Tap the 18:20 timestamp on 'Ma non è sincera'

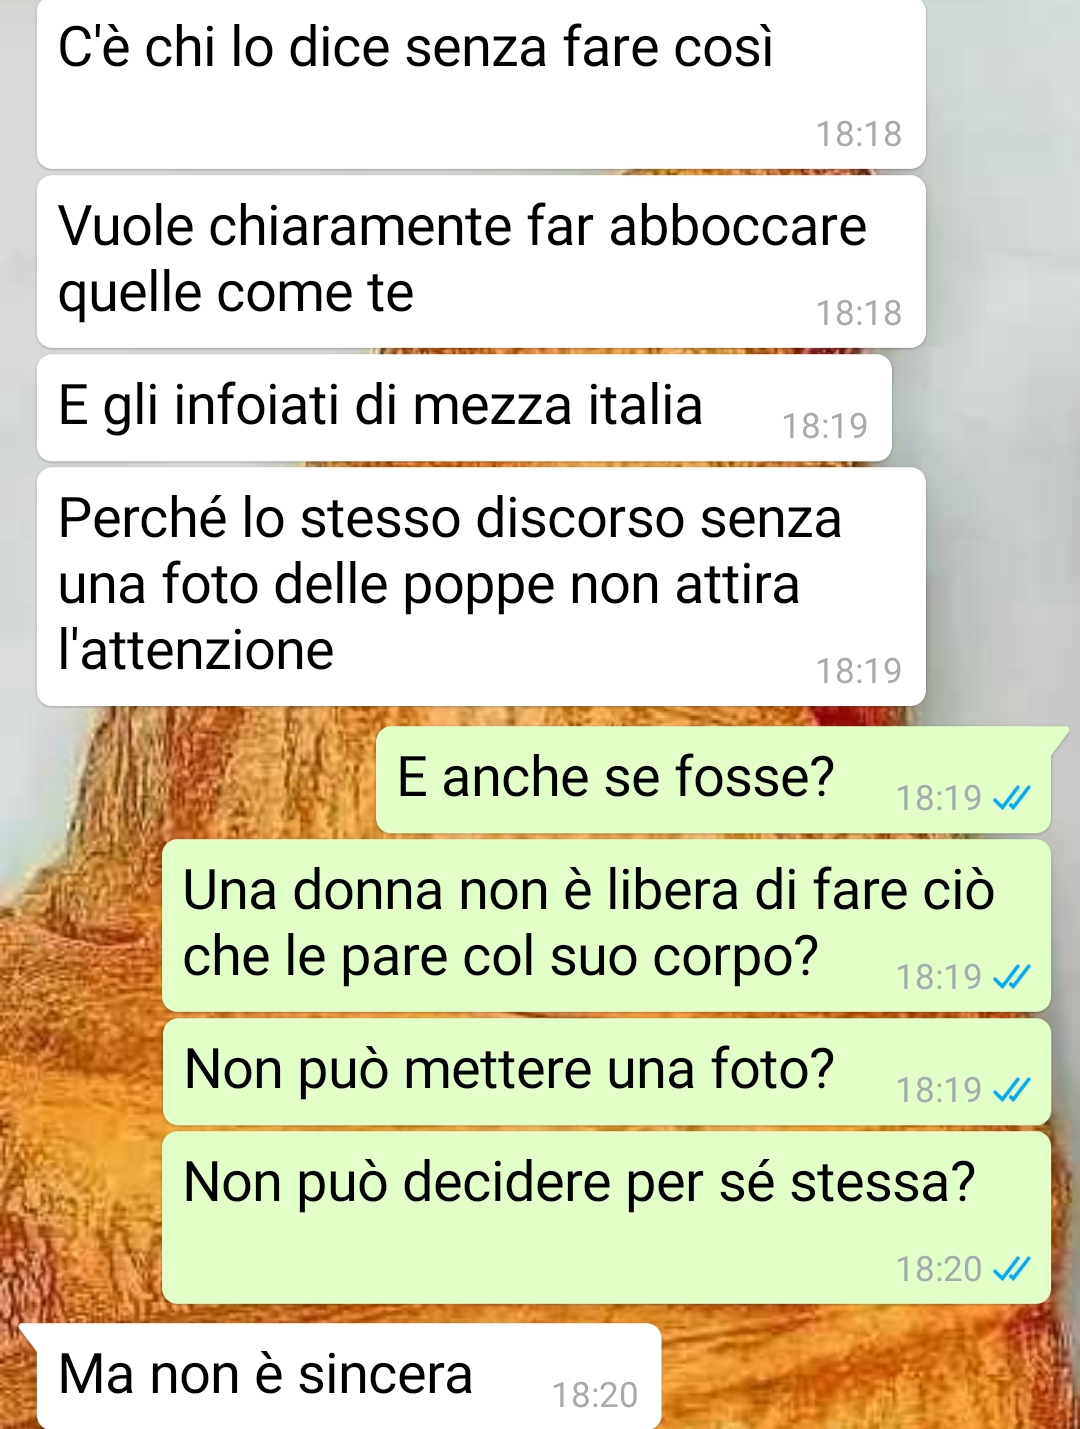point(595,1395)
